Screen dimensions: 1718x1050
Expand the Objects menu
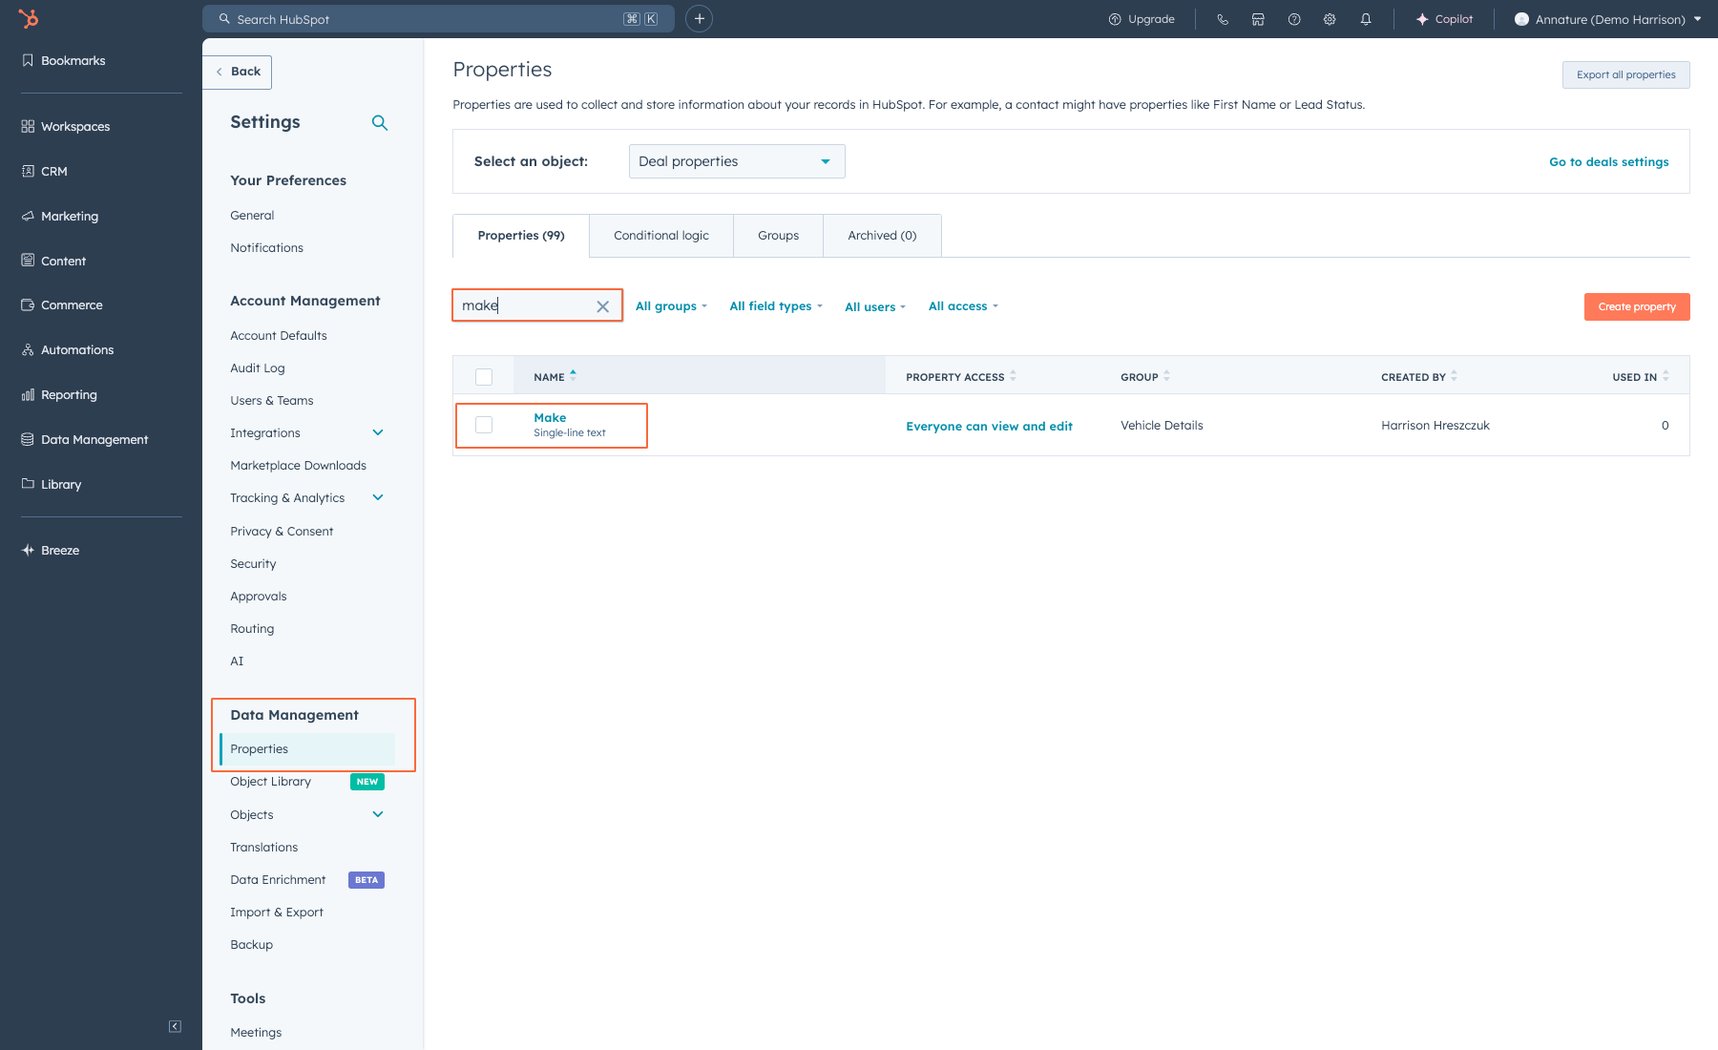click(378, 814)
